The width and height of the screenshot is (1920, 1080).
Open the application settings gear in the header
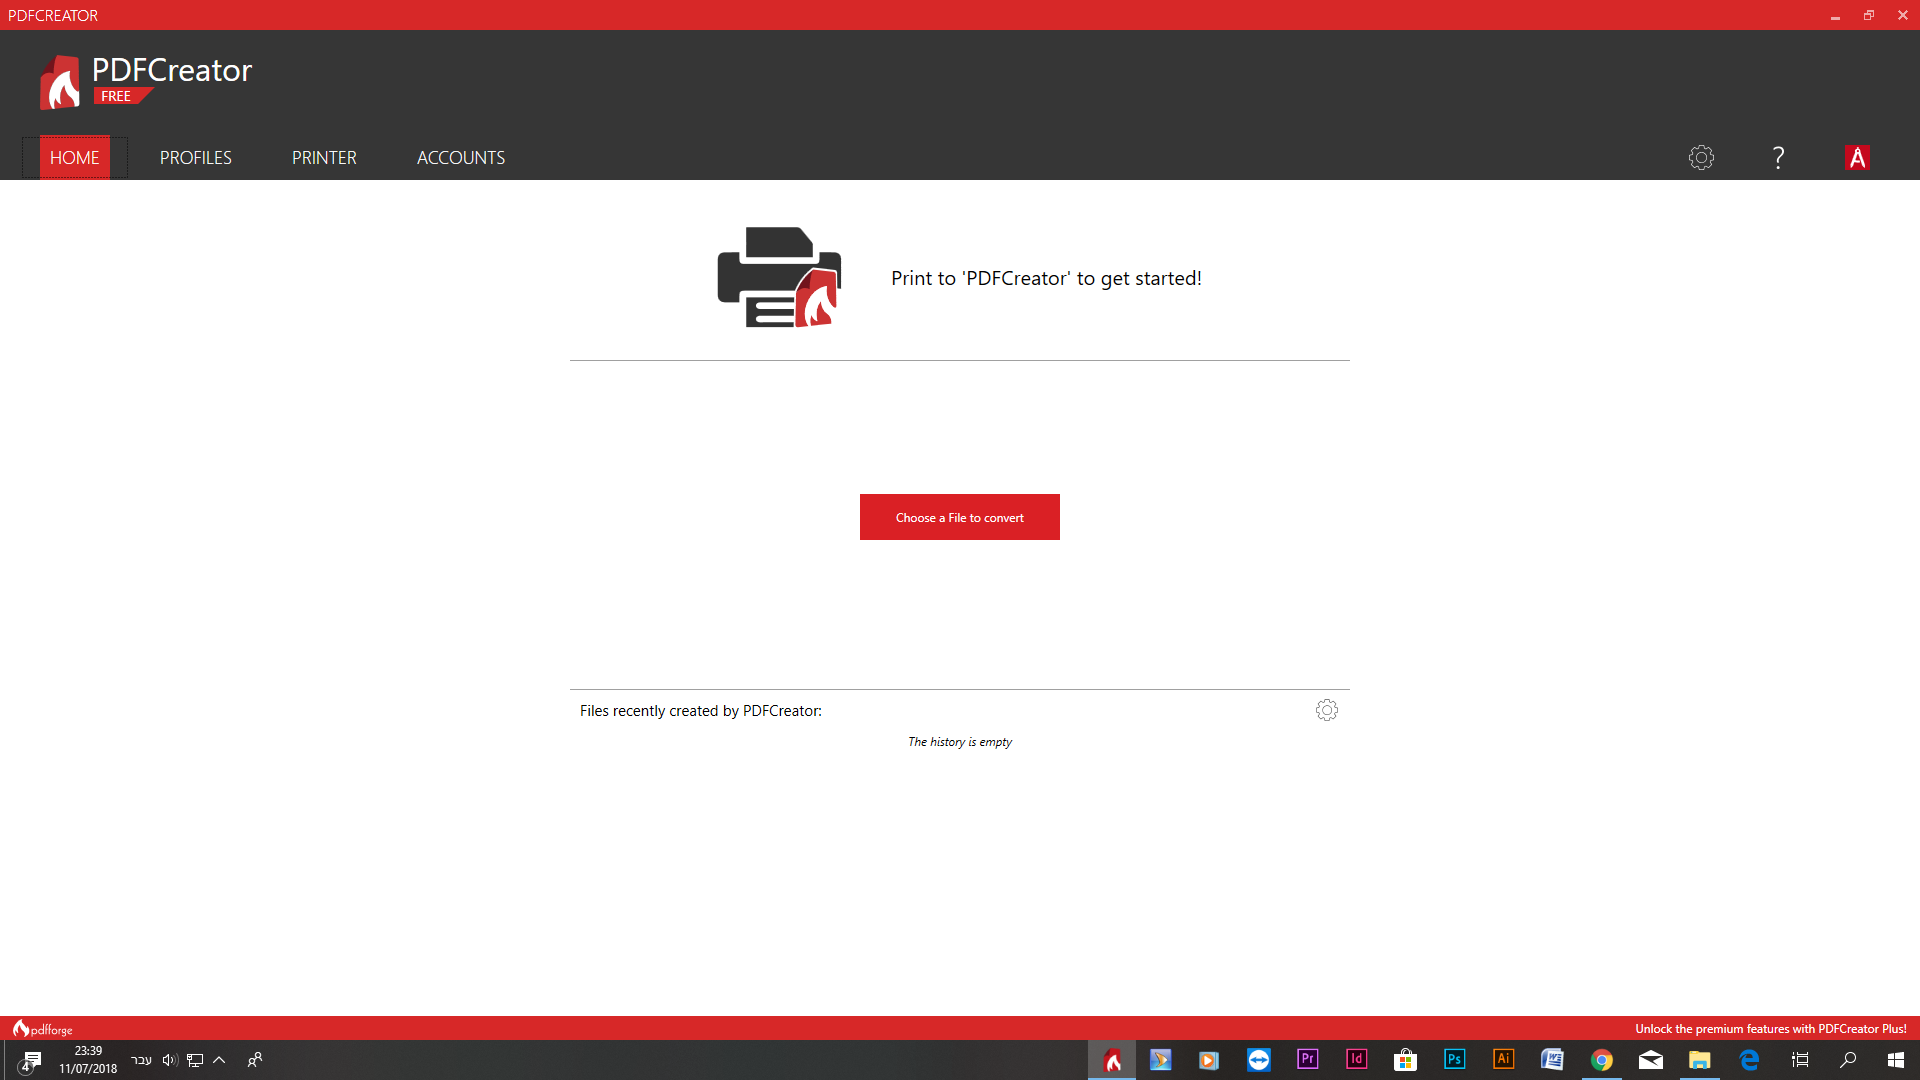[1701, 158]
